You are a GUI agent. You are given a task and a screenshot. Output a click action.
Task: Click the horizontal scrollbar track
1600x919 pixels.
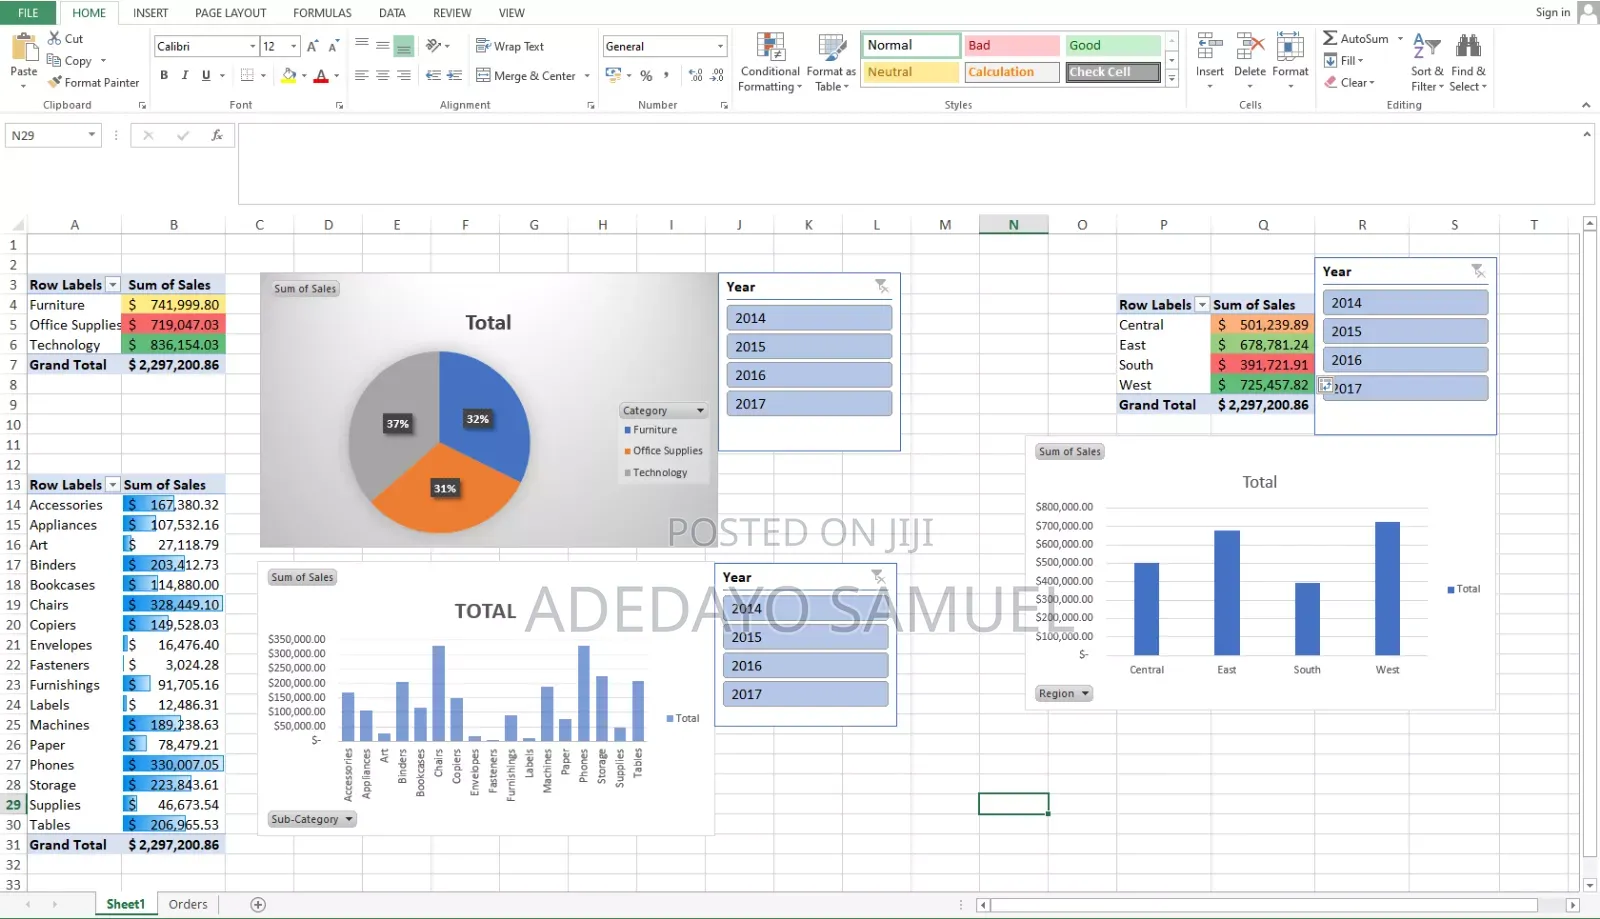[1263, 905]
